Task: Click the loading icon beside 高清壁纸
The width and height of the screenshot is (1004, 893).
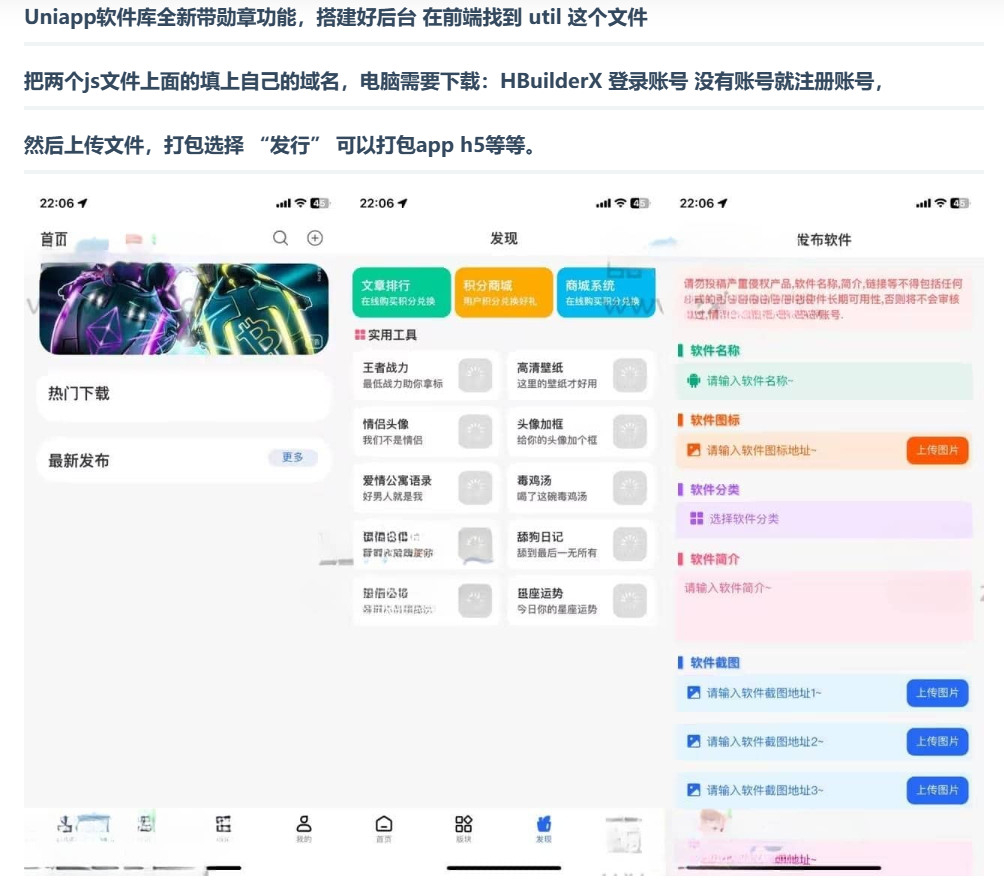Action: coord(630,375)
